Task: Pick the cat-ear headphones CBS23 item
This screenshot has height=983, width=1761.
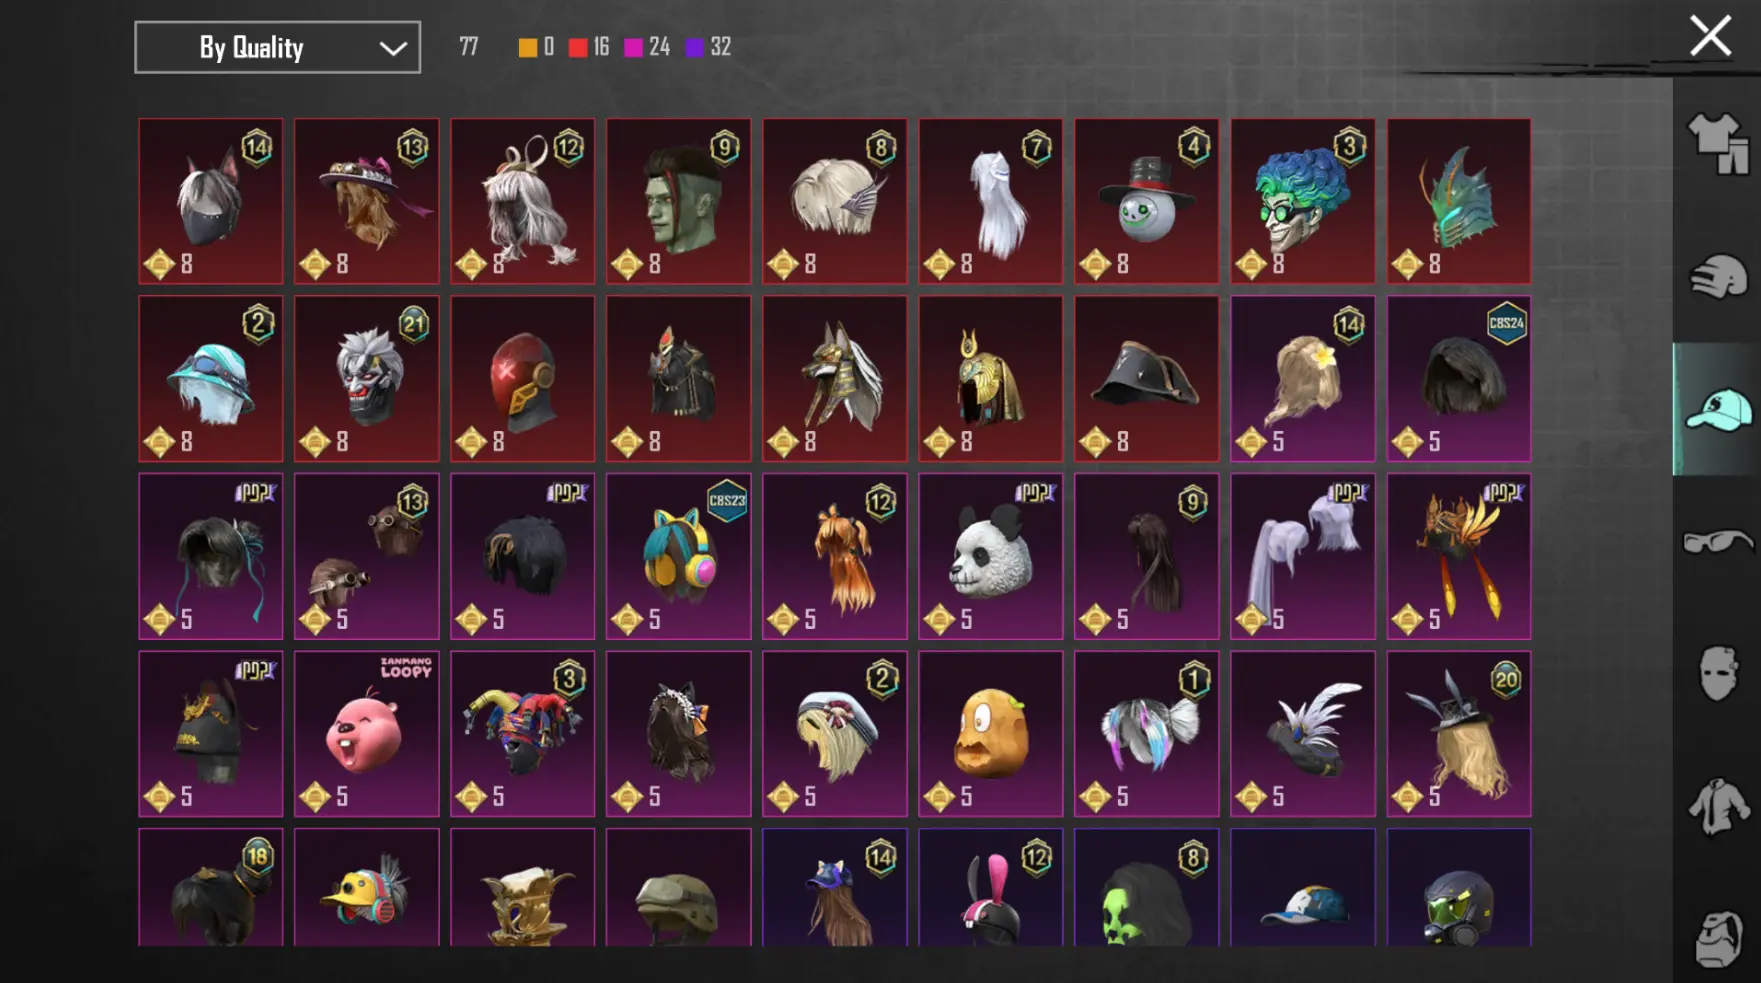Action: tap(678, 556)
